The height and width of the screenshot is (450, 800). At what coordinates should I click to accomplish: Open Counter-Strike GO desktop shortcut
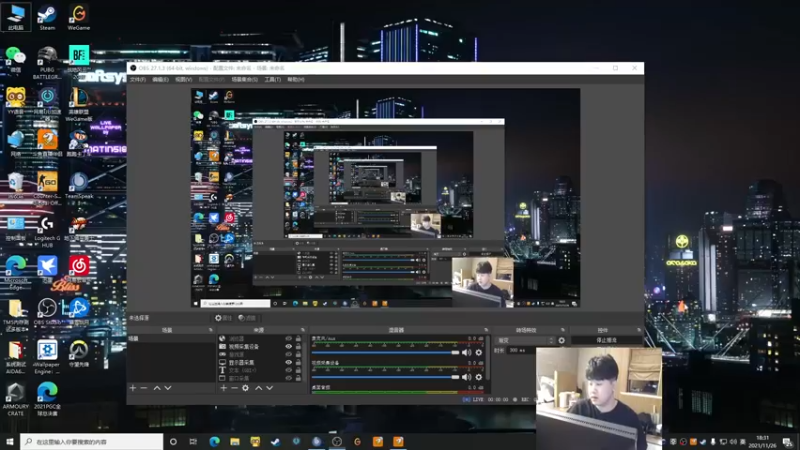[47, 188]
